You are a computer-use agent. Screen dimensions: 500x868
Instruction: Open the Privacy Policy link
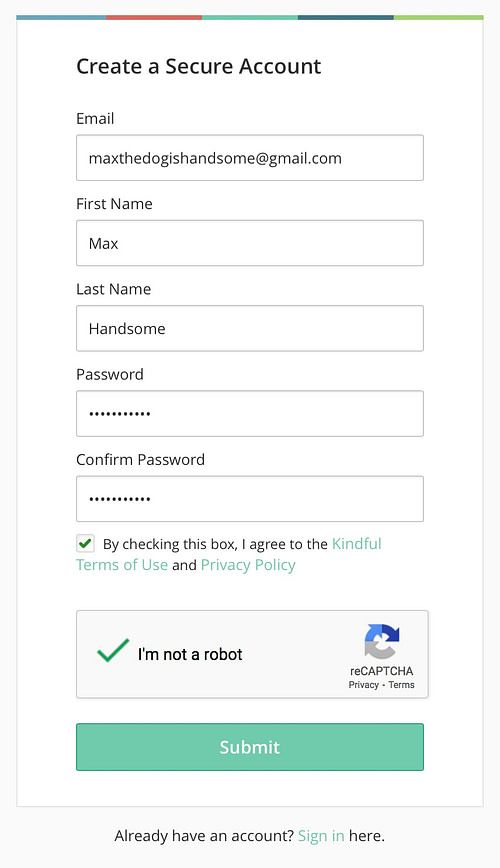[x=248, y=565]
